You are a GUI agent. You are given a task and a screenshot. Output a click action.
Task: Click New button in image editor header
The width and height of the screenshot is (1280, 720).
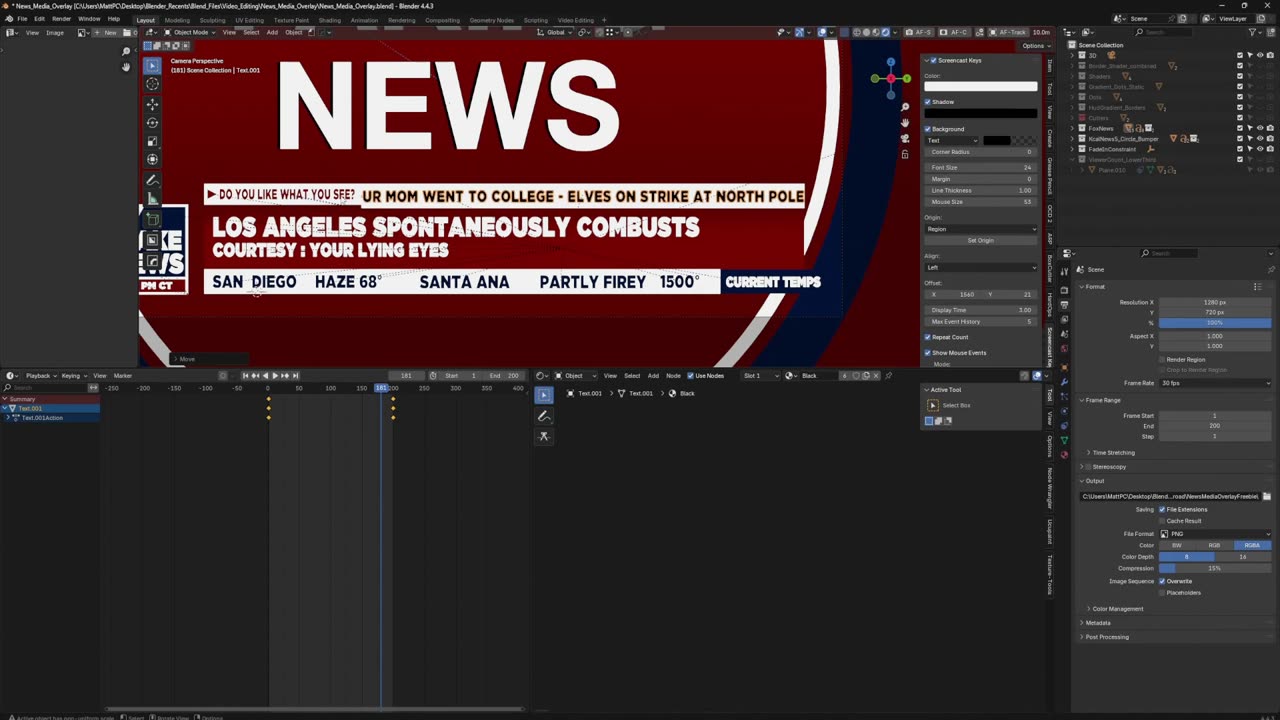click(108, 32)
